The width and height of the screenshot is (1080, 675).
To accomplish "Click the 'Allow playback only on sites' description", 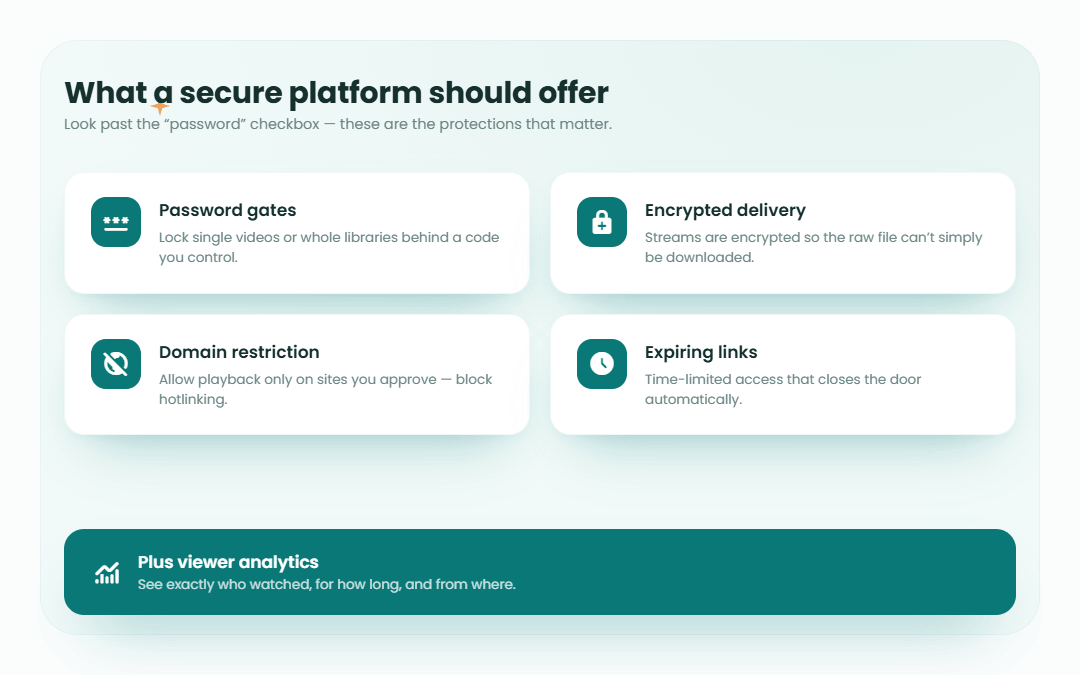I will (325, 389).
